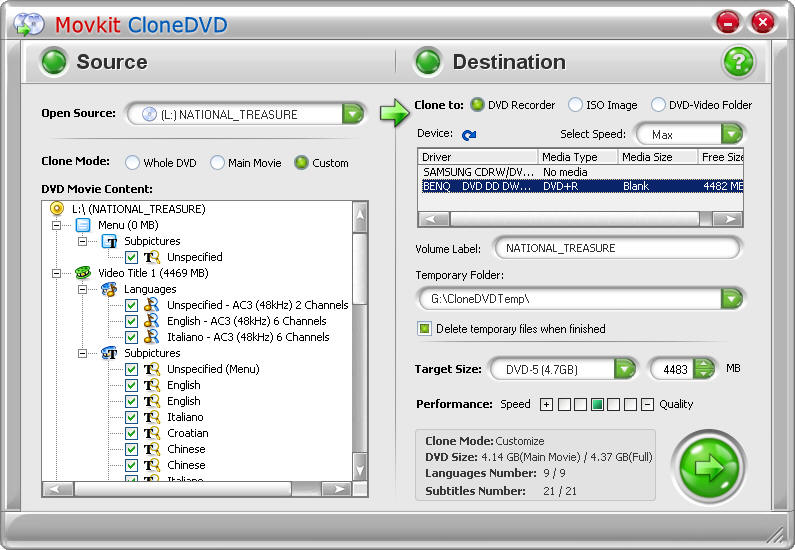Collapse the Video Title 1 tree node
Image resolution: width=795 pixels, height=550 pixels.
[x=56, y=273]
